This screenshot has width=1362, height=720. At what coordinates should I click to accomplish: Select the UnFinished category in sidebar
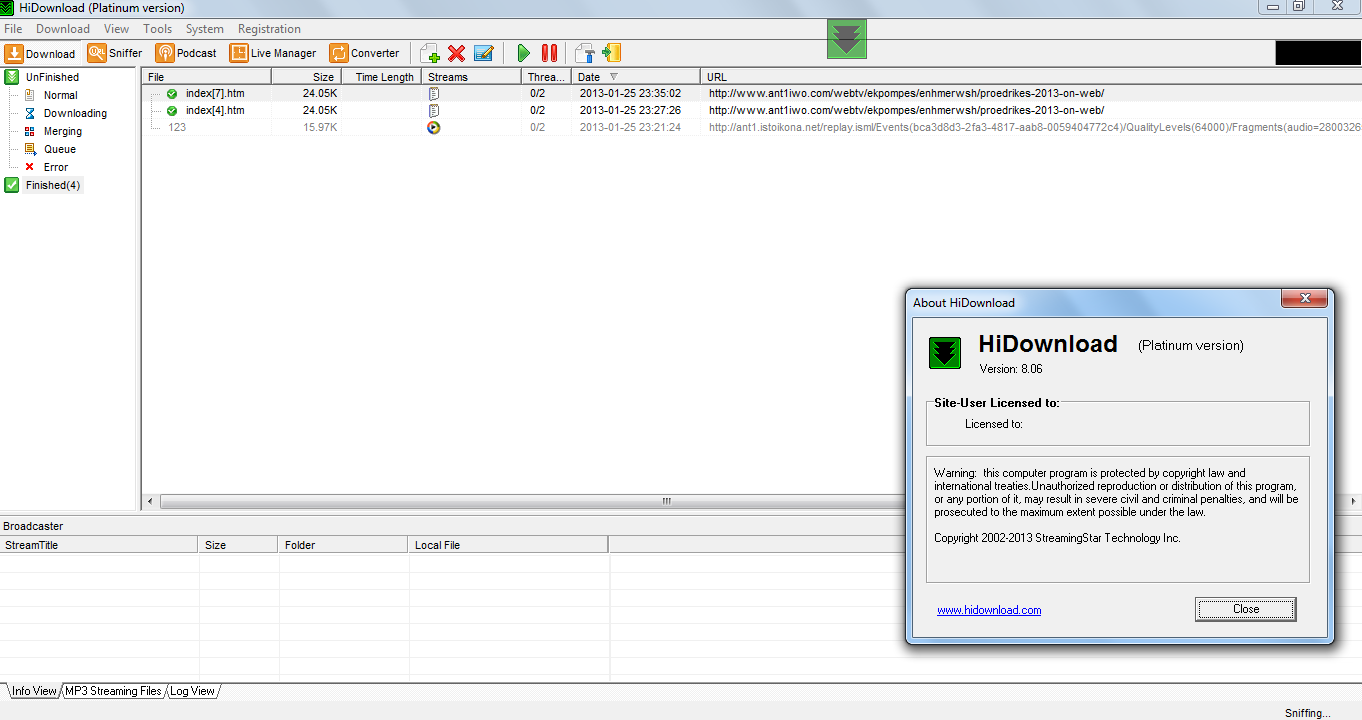52,77
